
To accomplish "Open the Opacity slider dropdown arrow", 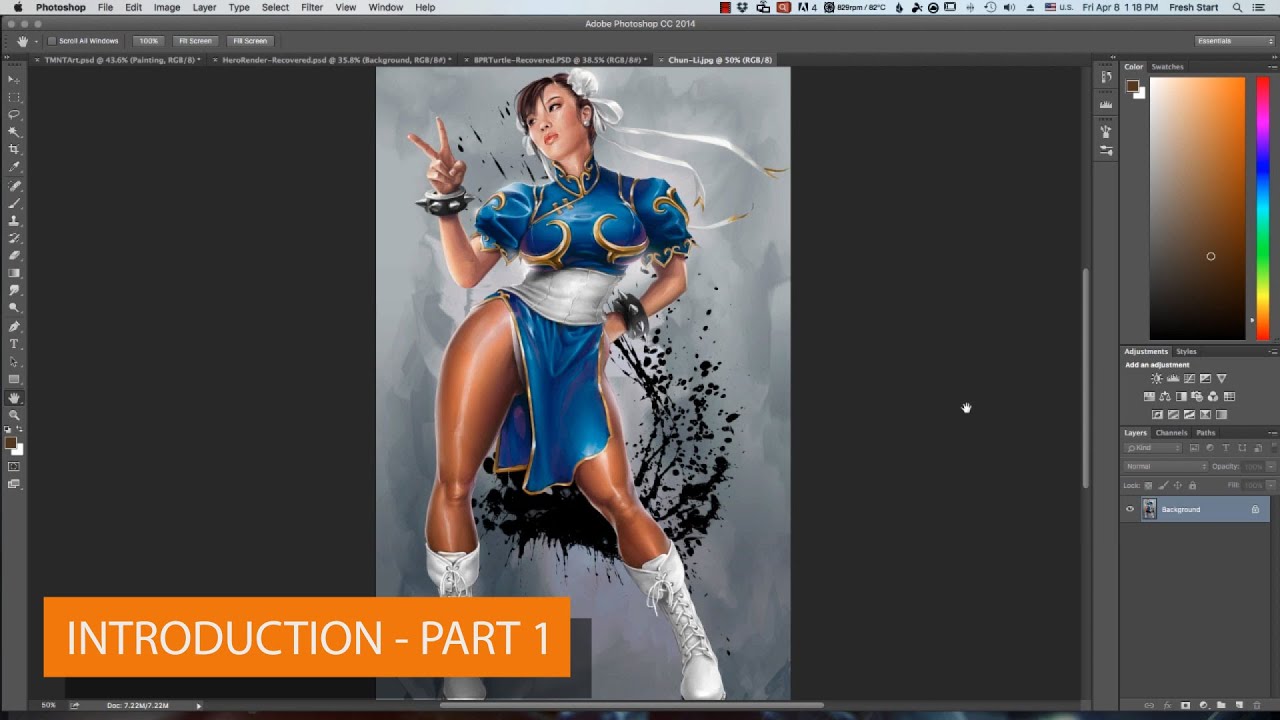I will pos(1271,467).
